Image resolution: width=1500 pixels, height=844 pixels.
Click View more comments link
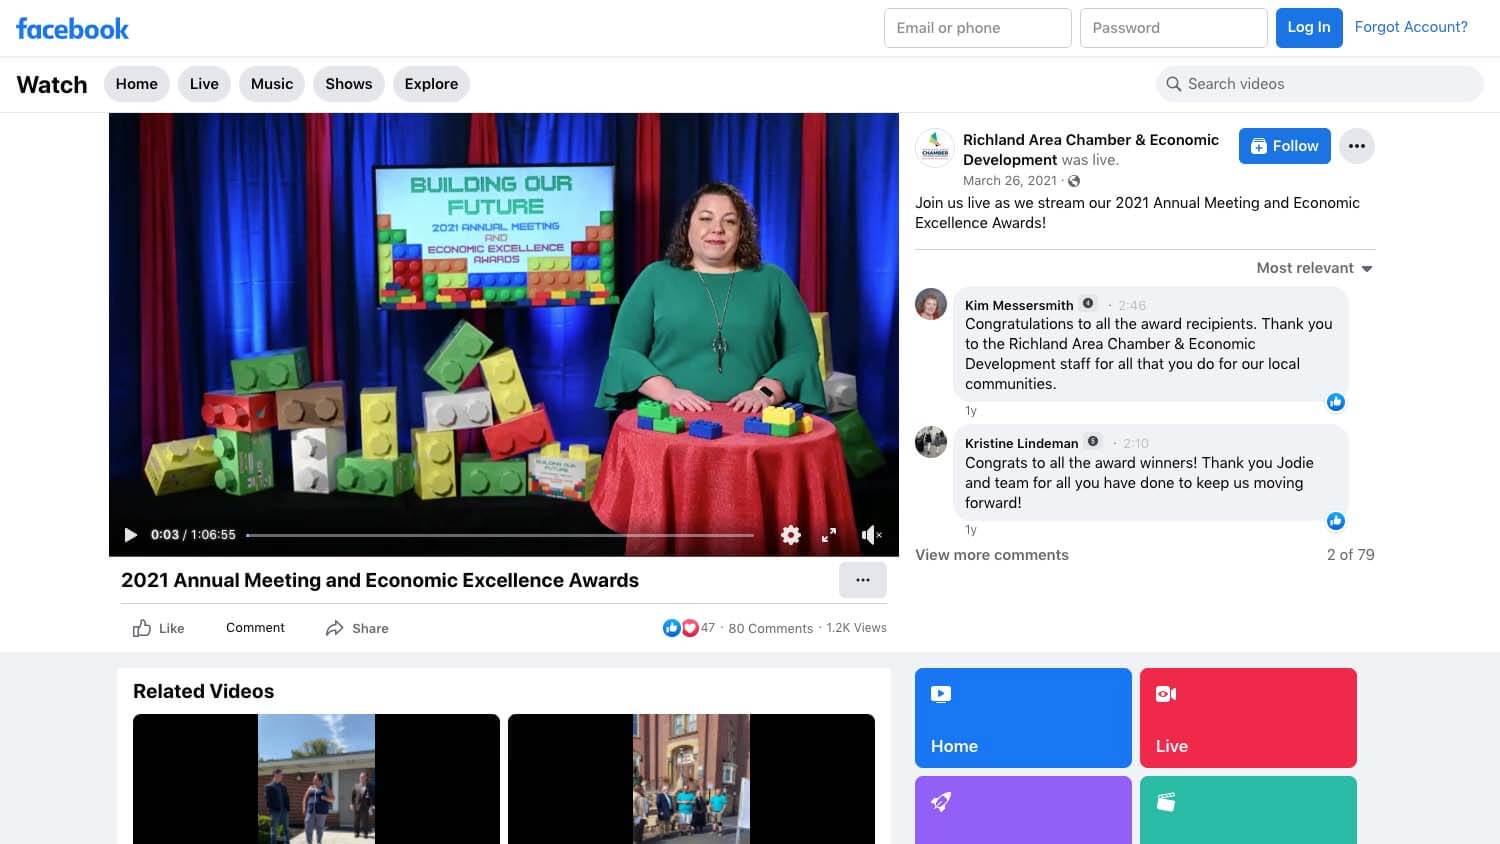point(991,555)
